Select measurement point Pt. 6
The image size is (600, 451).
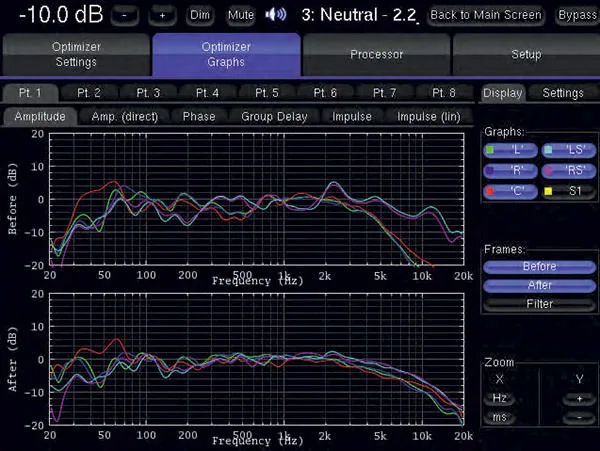[325, 93]
